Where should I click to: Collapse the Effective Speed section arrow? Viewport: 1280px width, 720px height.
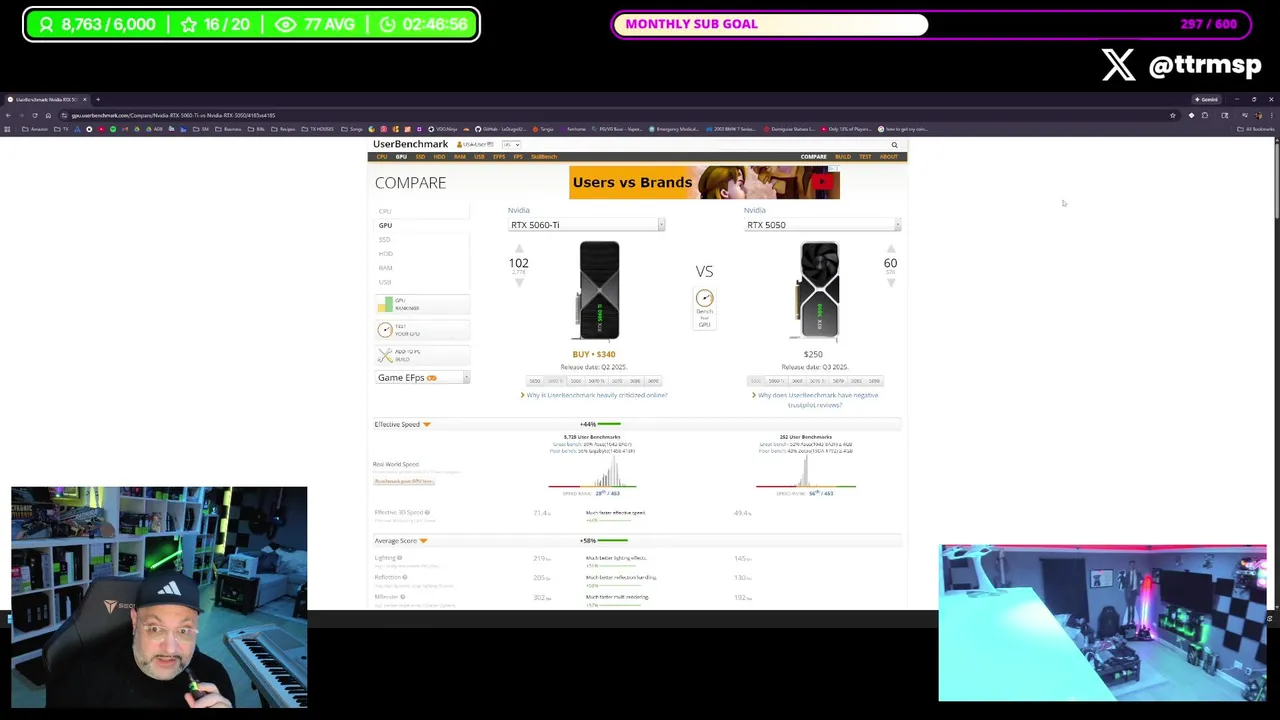point(426,425)
